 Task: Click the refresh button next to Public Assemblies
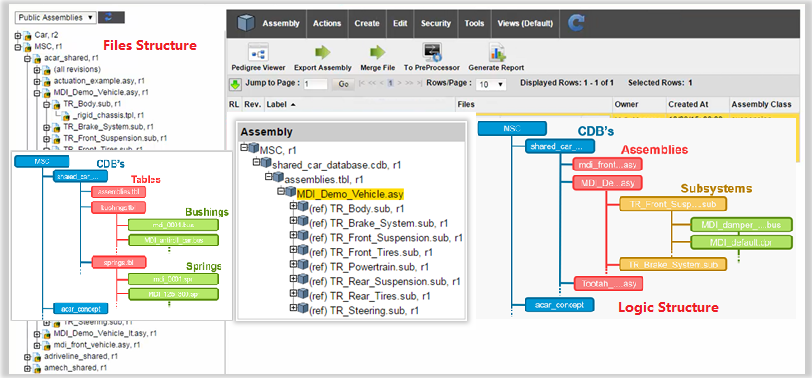[111, 17]
